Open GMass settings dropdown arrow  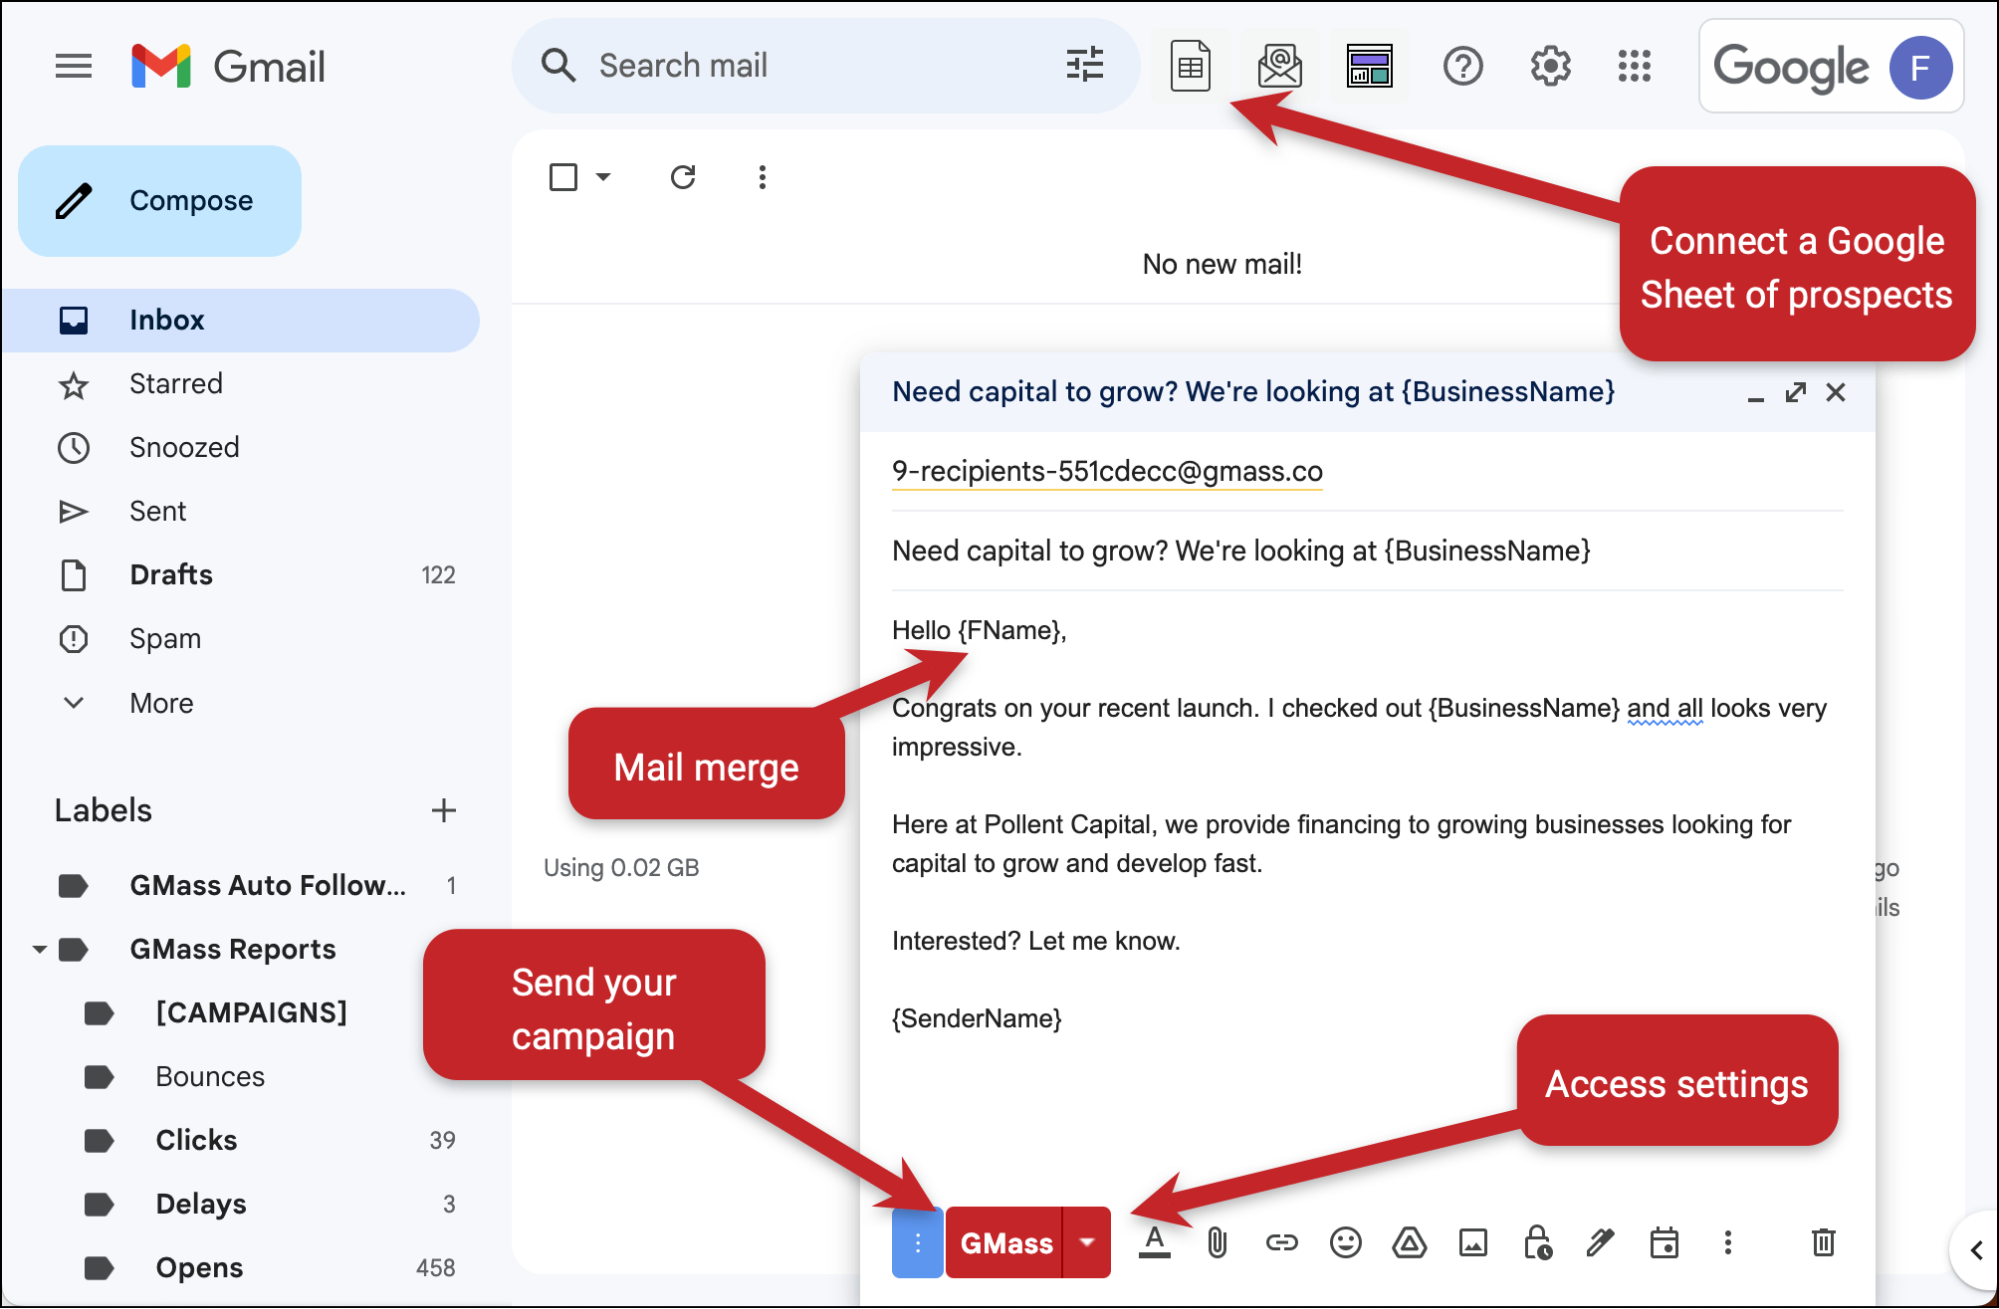click(1087, 1242)
